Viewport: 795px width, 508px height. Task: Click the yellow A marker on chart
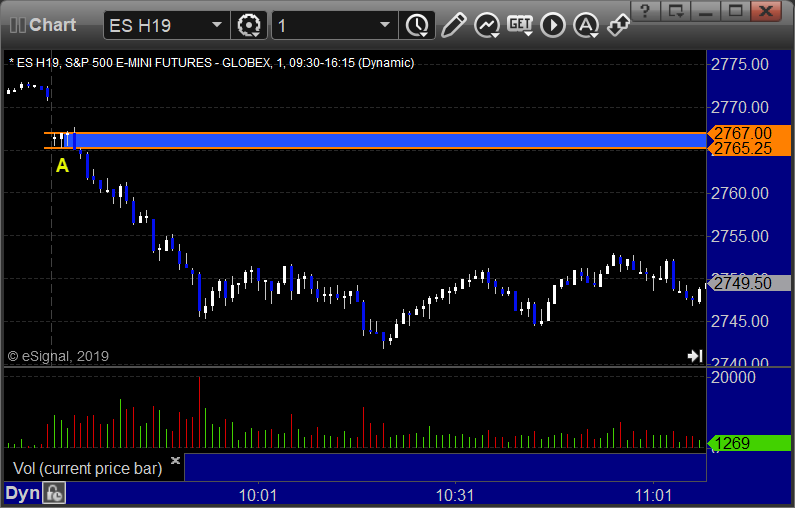(x=62, y=165)
